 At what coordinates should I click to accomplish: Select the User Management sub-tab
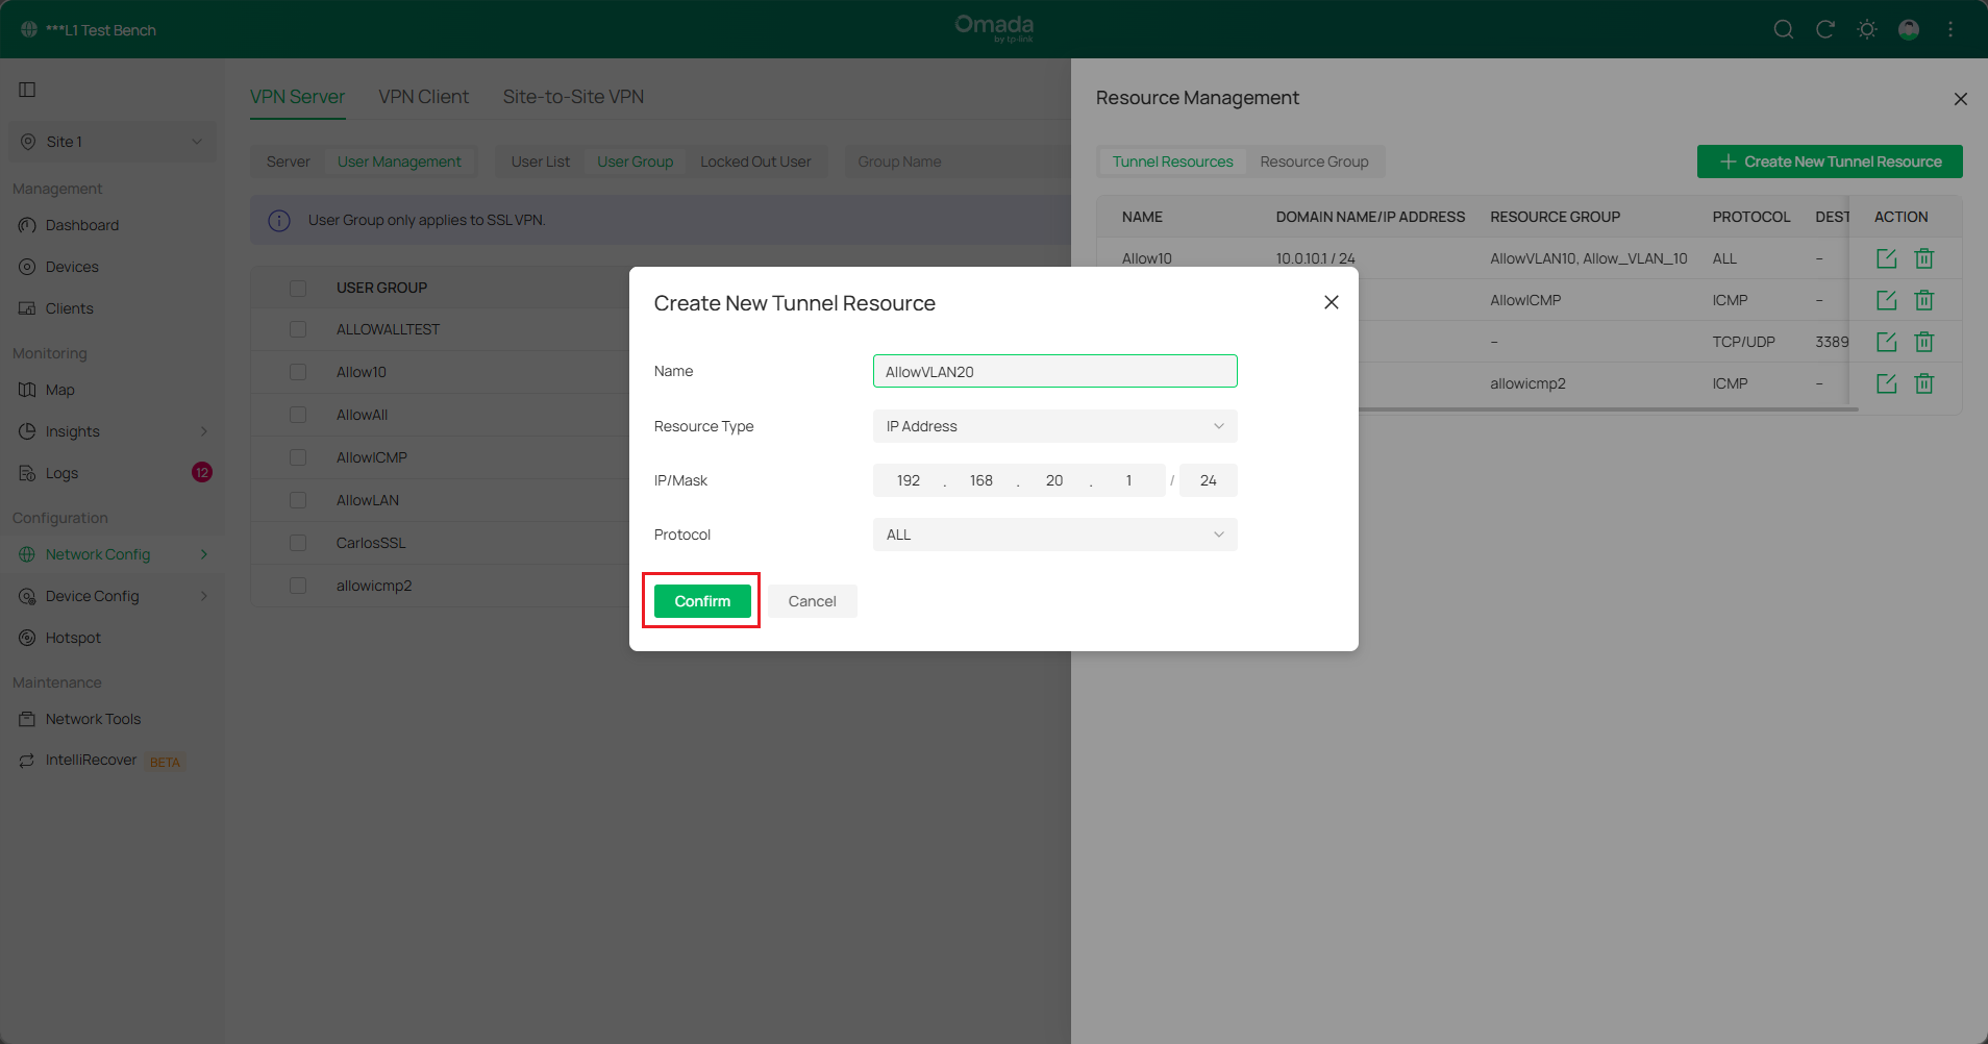click(399, 161)
